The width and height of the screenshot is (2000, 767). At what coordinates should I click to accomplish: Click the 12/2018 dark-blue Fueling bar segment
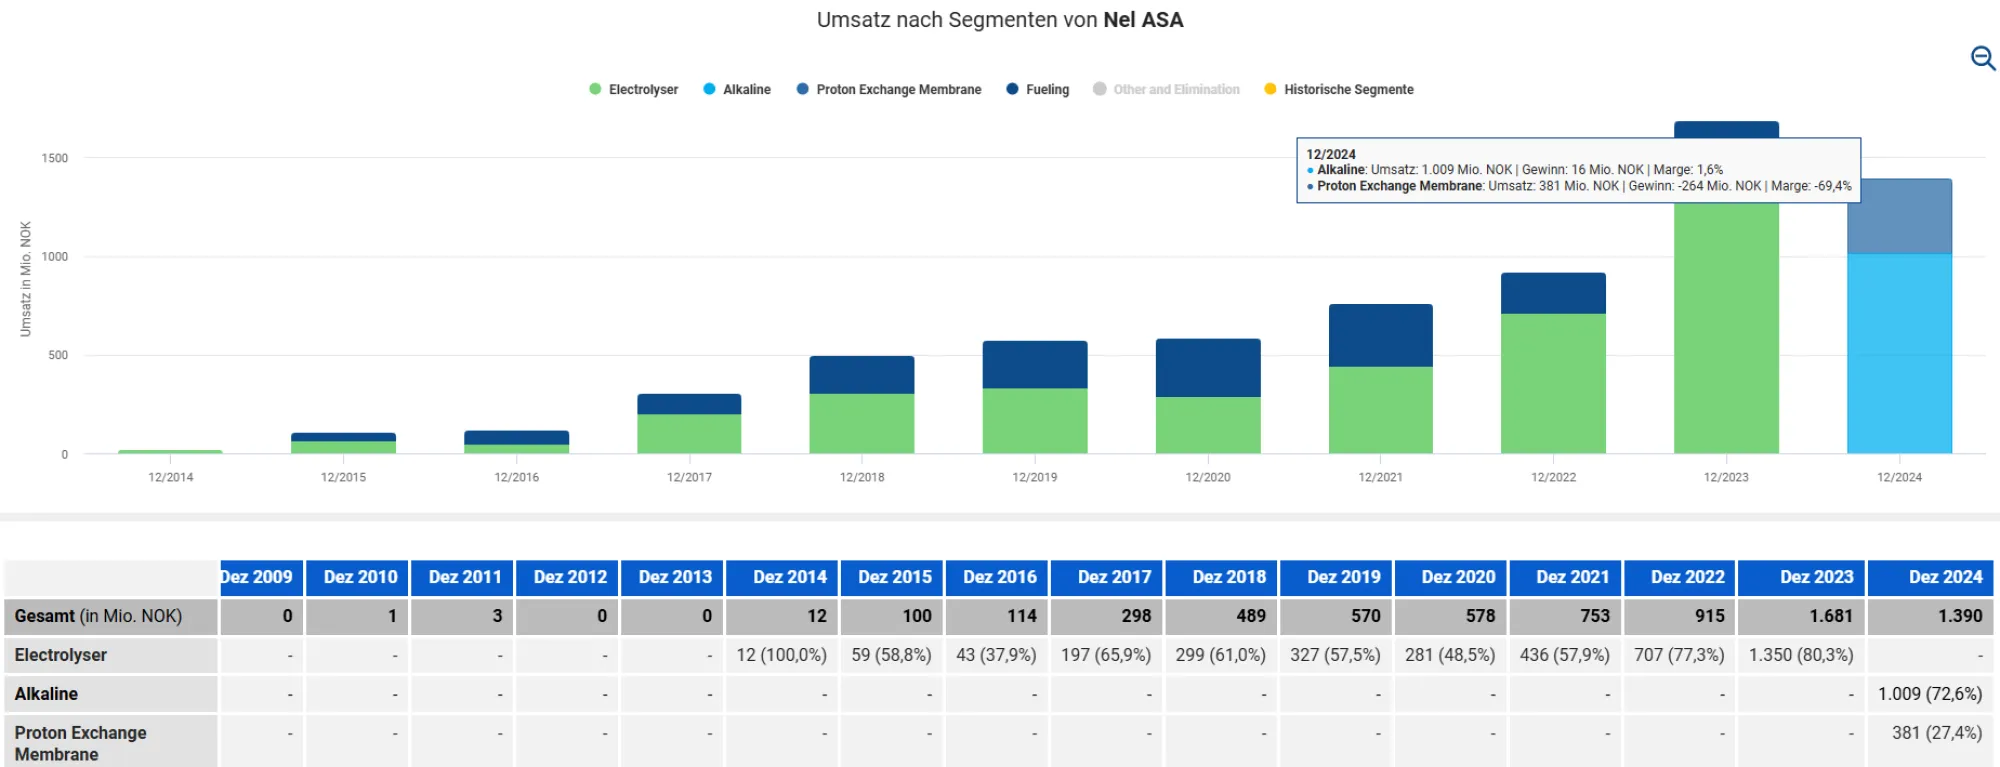tap(862, 375)
